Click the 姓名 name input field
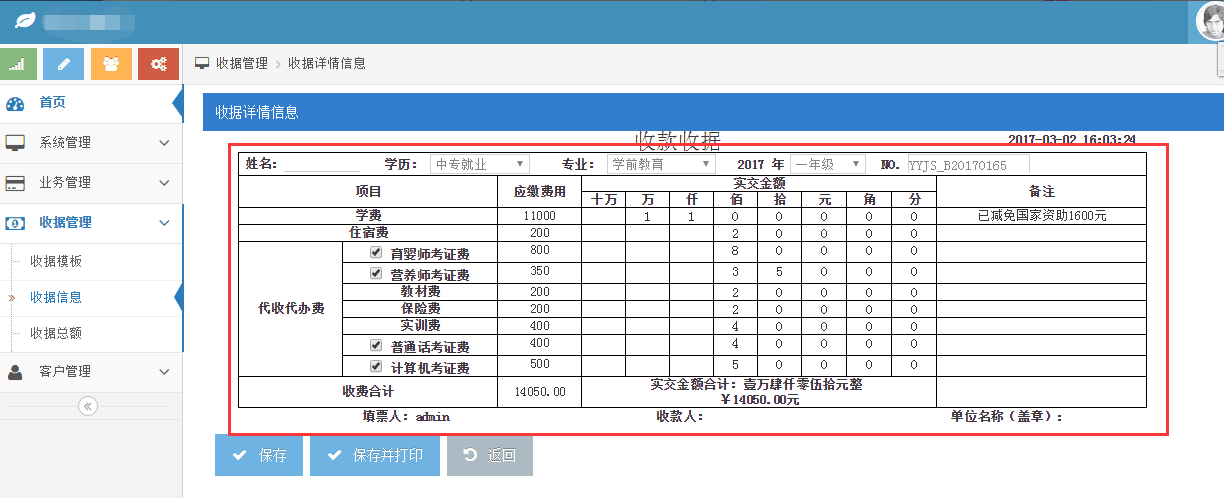Image resolution: width=1224 pixels, height=498 pixels. pyautogui.click(x=321, y=164)
